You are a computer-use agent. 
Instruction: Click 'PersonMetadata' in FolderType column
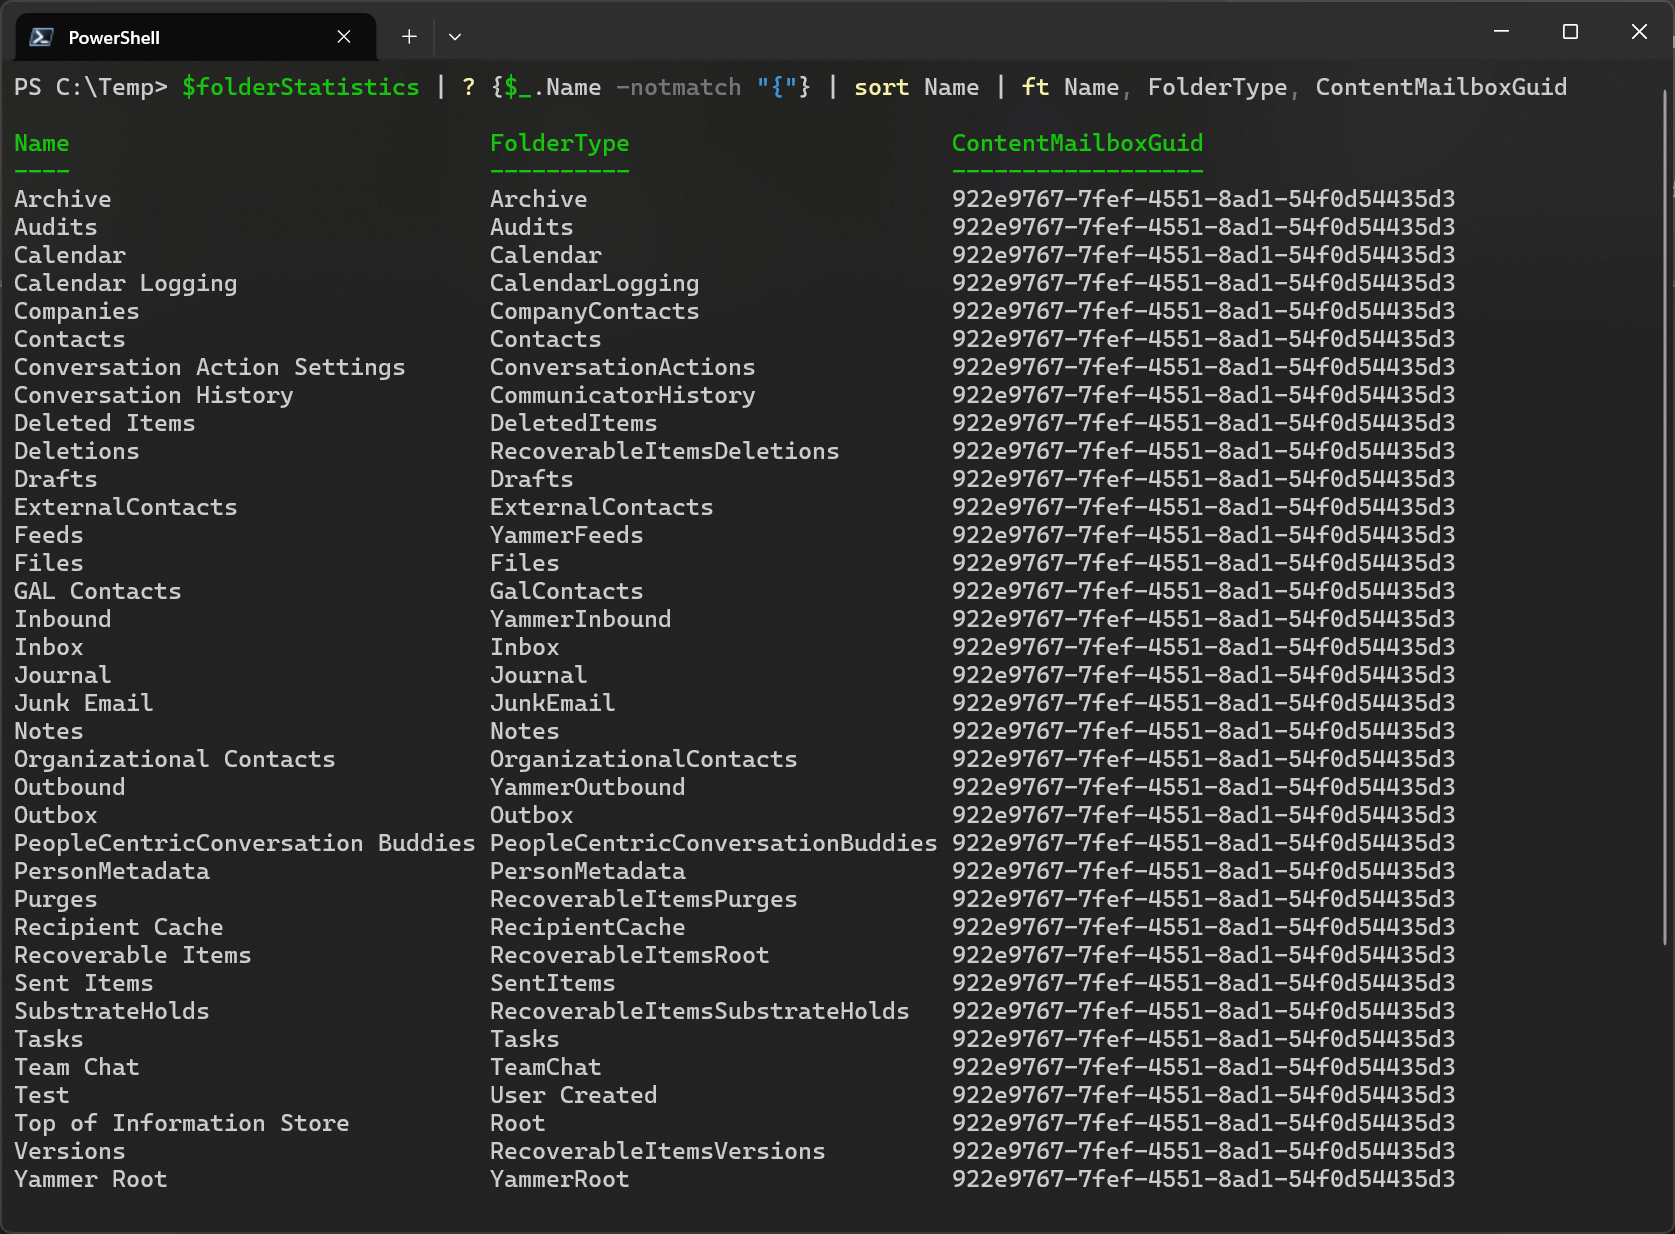pyautogui.click(x=588, y=871)
